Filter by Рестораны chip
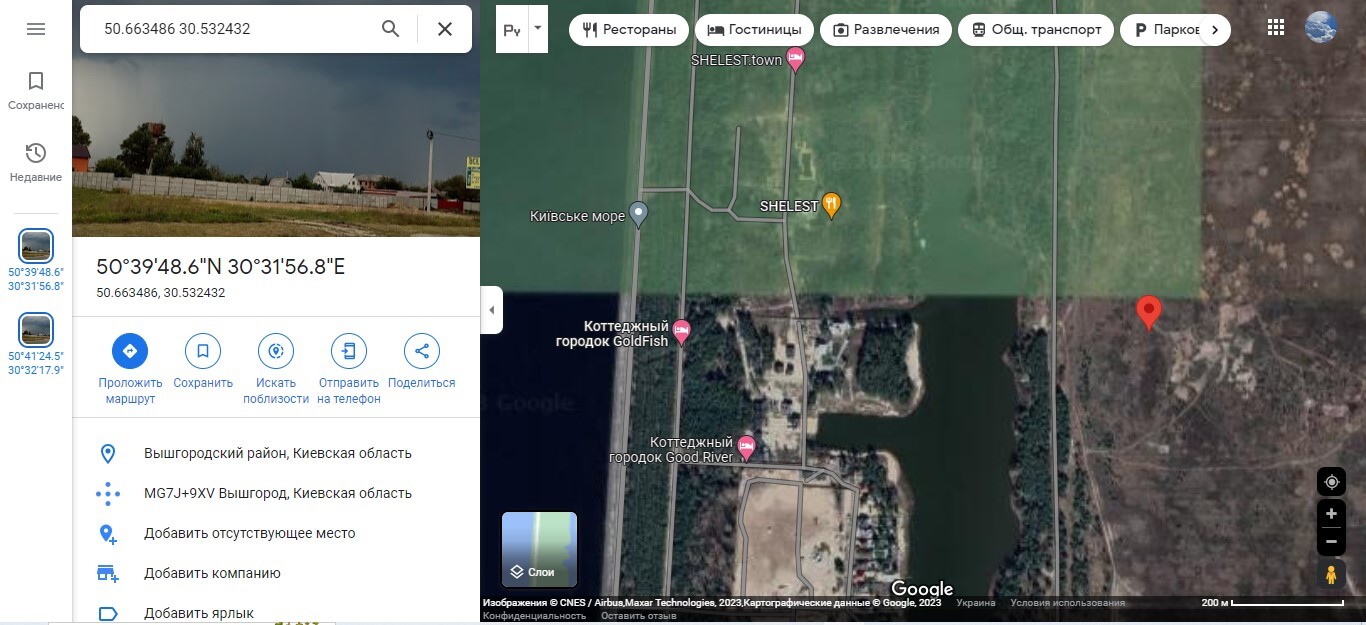The width and height of the screenshot is (1366, 625). point(629,30)
